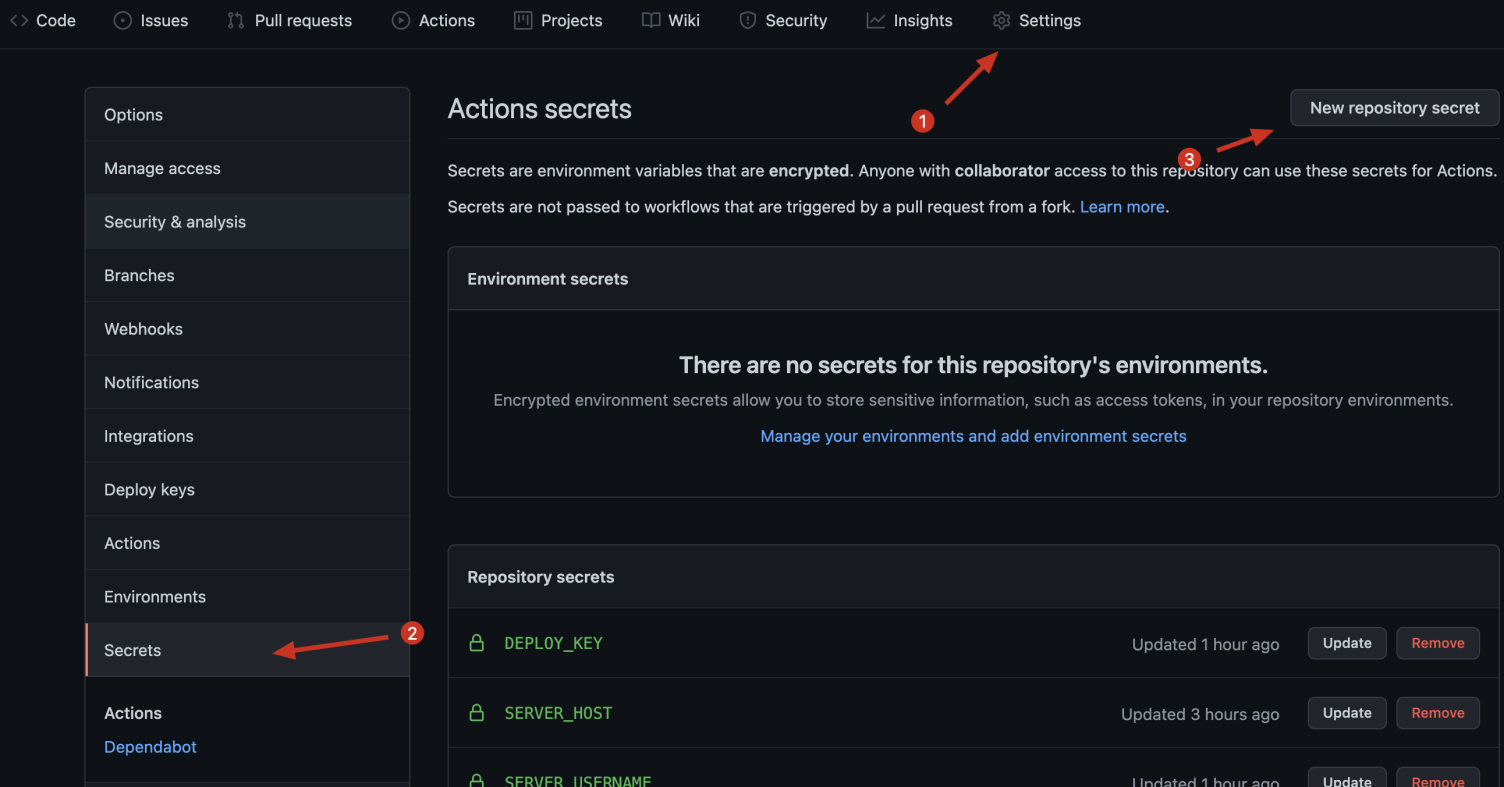Screen dimensions: 1504x787
Task: Open the Settings tab
Action: tap(1036, 20)
